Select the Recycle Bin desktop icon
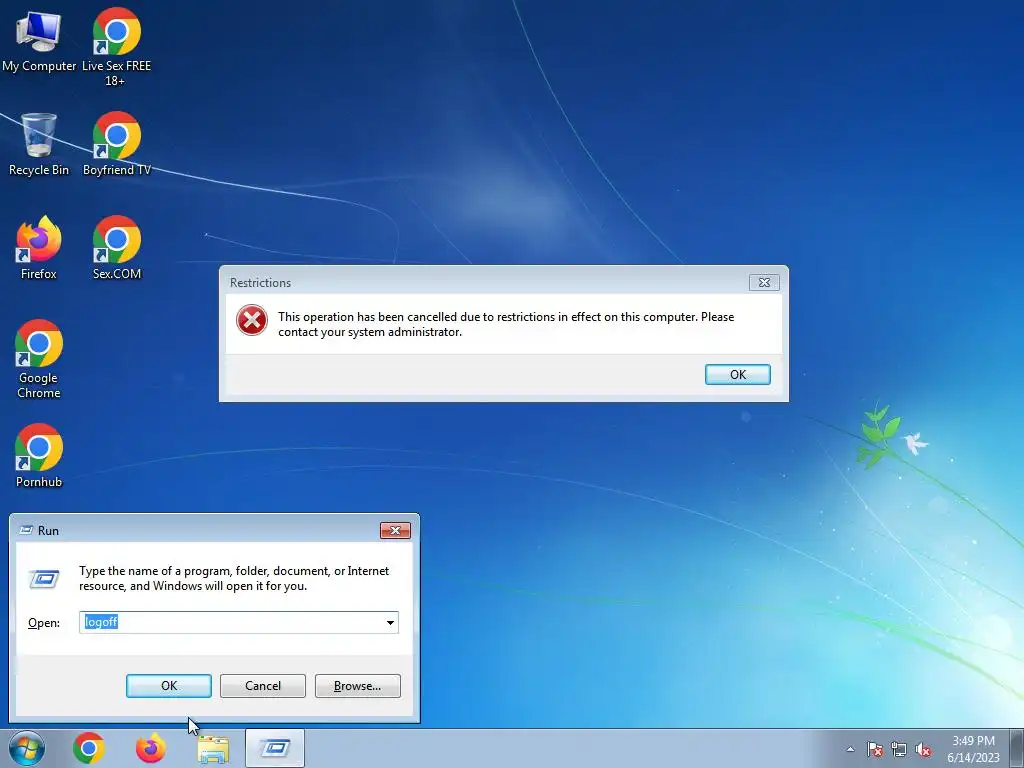This screenshot has width=1024, height=768. [x=39, y=144]
